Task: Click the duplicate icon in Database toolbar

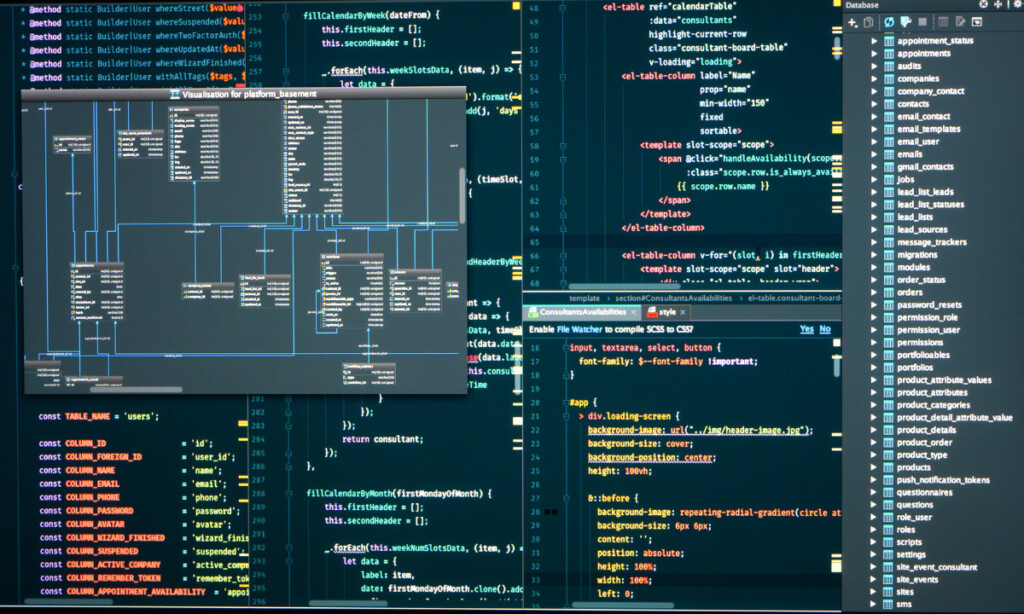Action: click(x=868, y=21)
